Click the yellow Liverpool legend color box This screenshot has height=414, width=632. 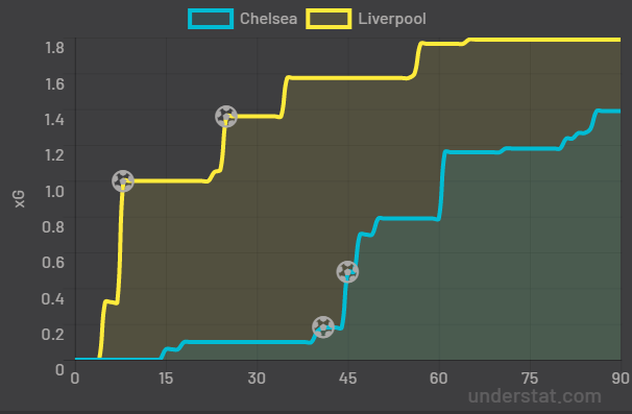[328, 18]
